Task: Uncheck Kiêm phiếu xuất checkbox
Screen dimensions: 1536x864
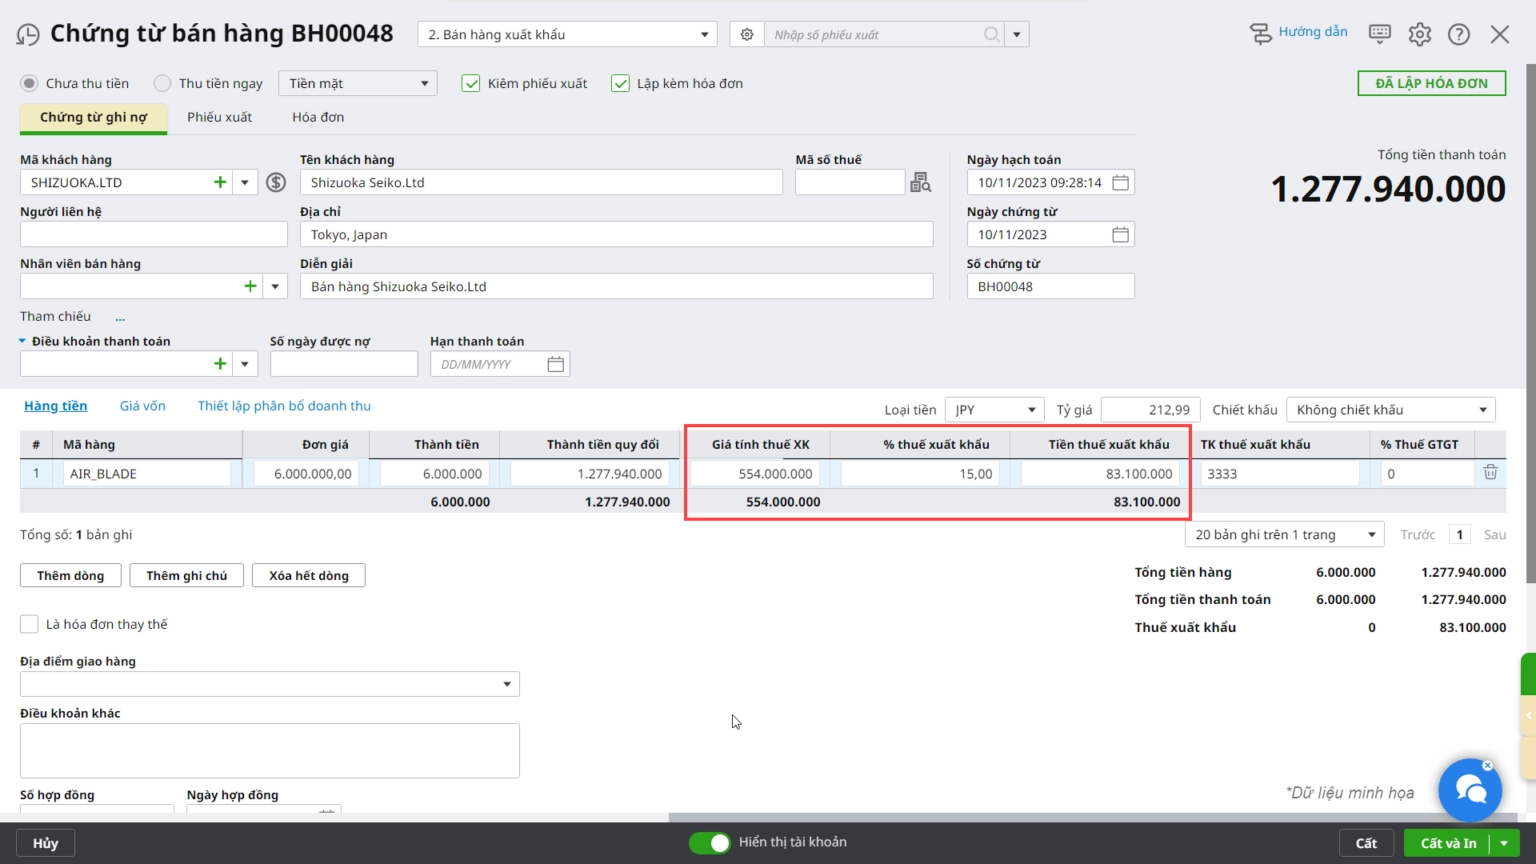Action: coord(471,84)
